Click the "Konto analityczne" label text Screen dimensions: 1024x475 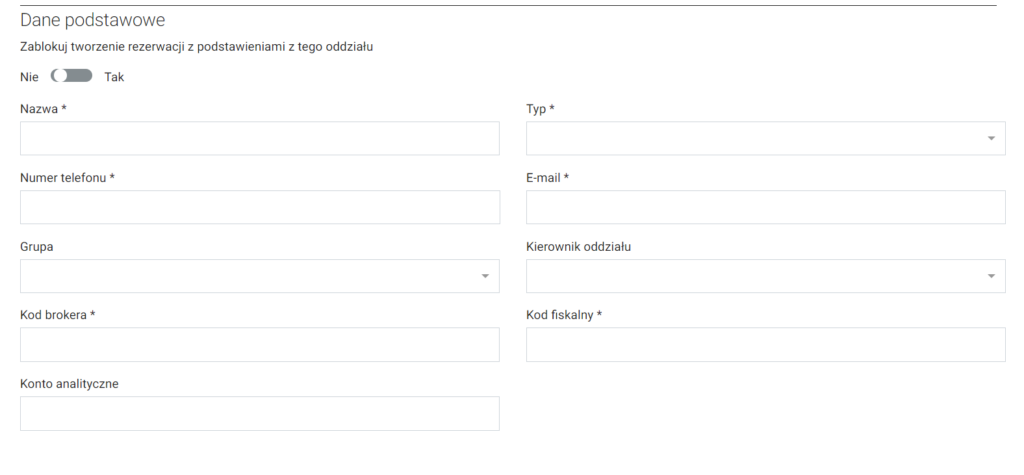click(x=69, y=383)
